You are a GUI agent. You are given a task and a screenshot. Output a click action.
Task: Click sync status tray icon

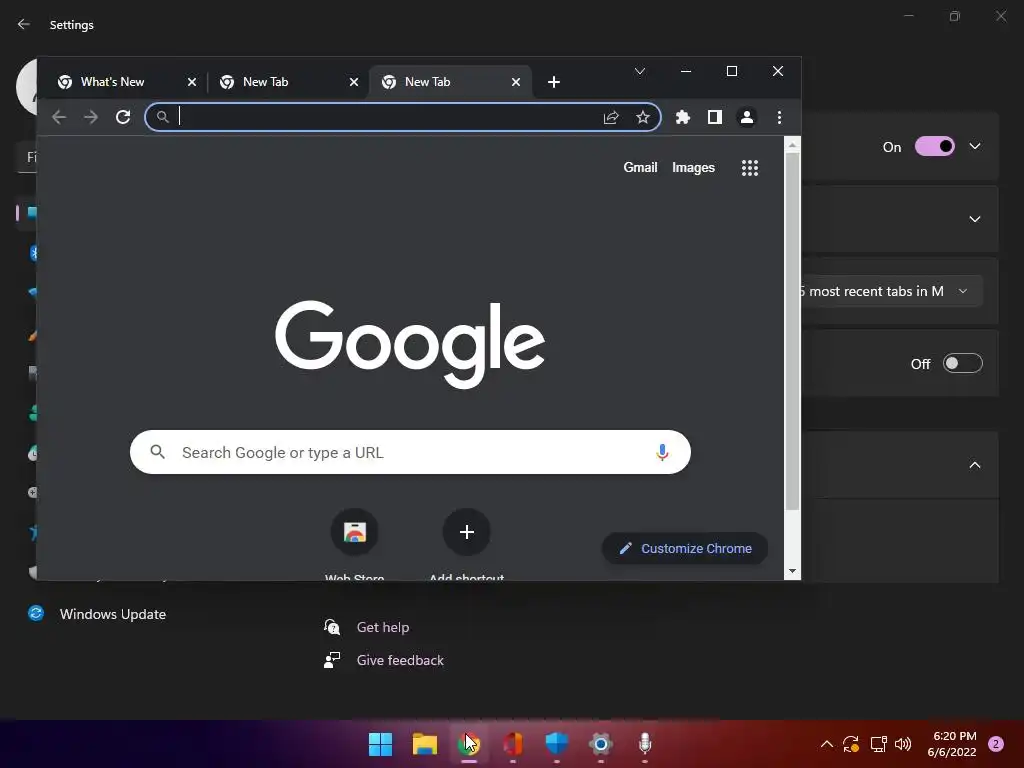pos(851,744)
